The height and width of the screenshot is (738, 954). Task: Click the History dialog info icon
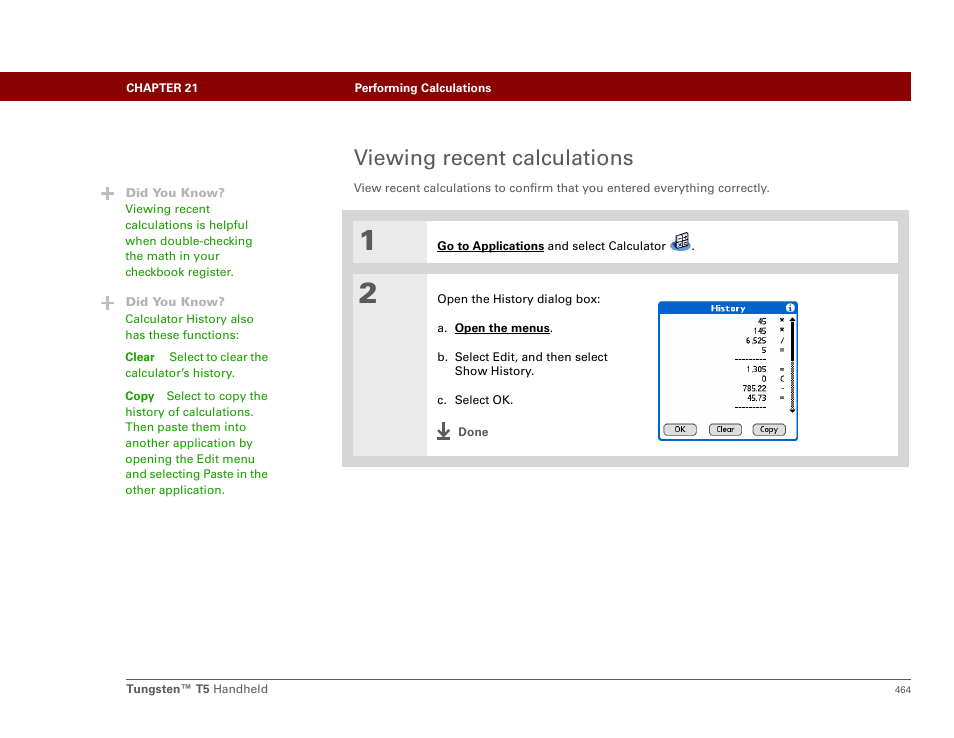tap(790, 308)
